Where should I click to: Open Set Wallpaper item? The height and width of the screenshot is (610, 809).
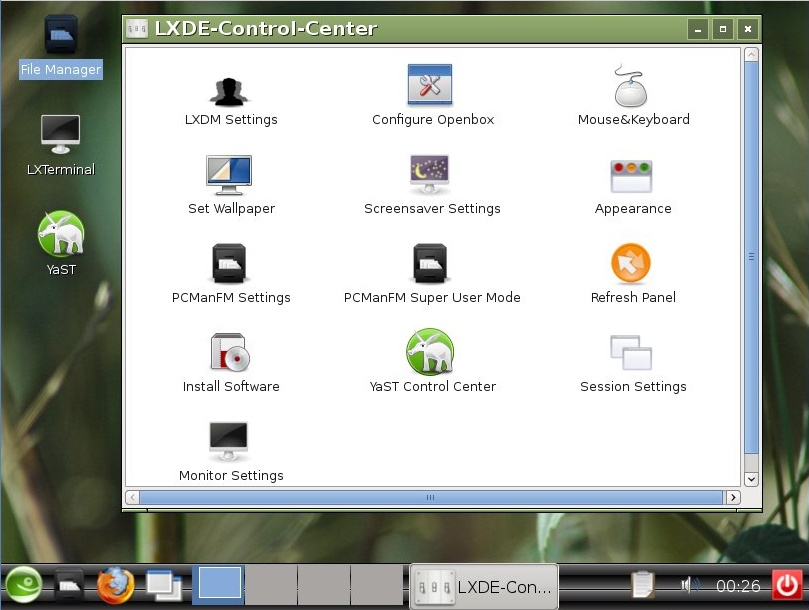click(x=230, y=175)
